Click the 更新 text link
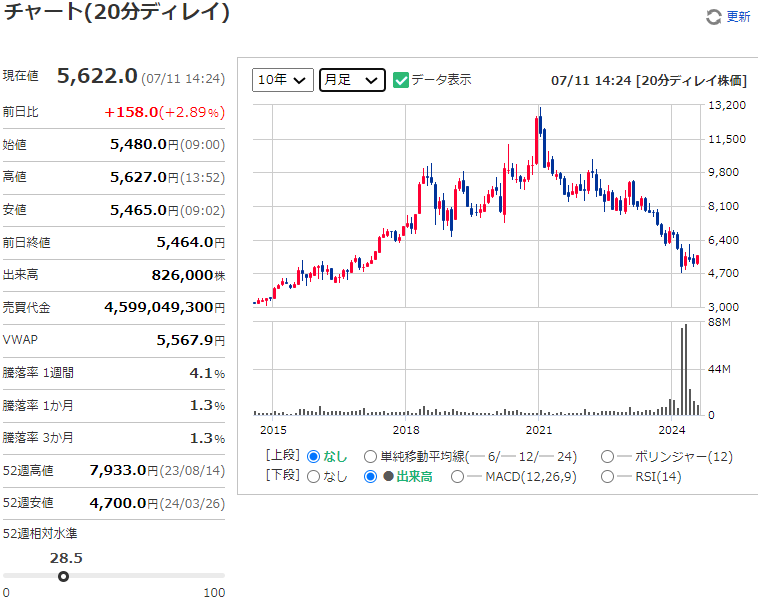758x605 pixels. [x=737, y=17]
